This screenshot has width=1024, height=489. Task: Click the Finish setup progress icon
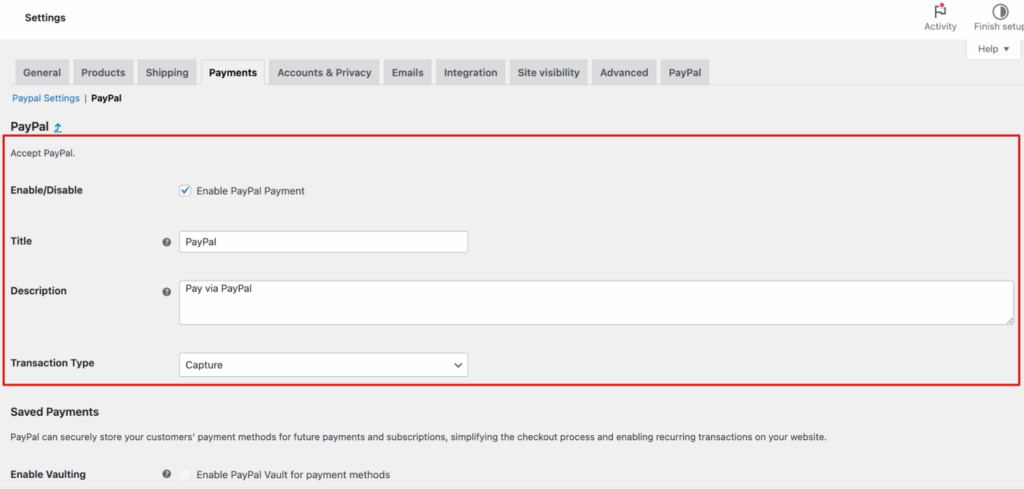click(x=1000, y=11)
